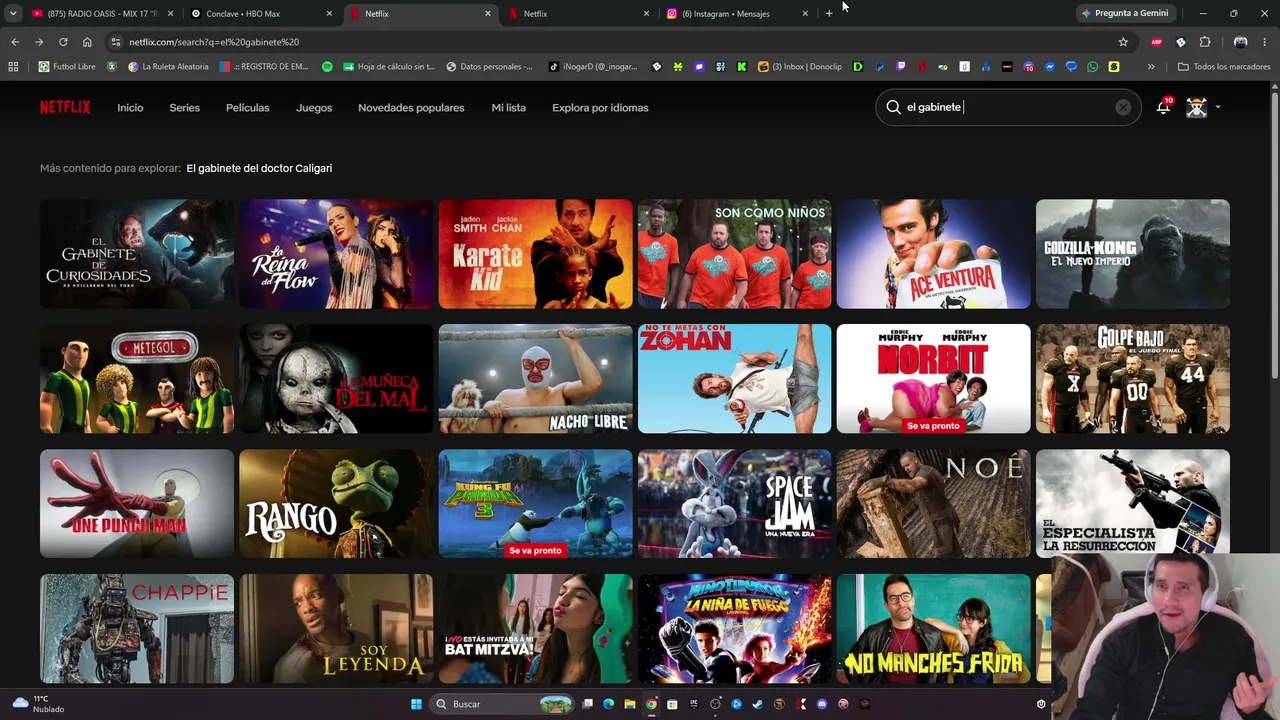This screenshot has width=1280, height=720.
Task: Open the browser extensions puzzle menu
Action: click(x=1205, y=42)
